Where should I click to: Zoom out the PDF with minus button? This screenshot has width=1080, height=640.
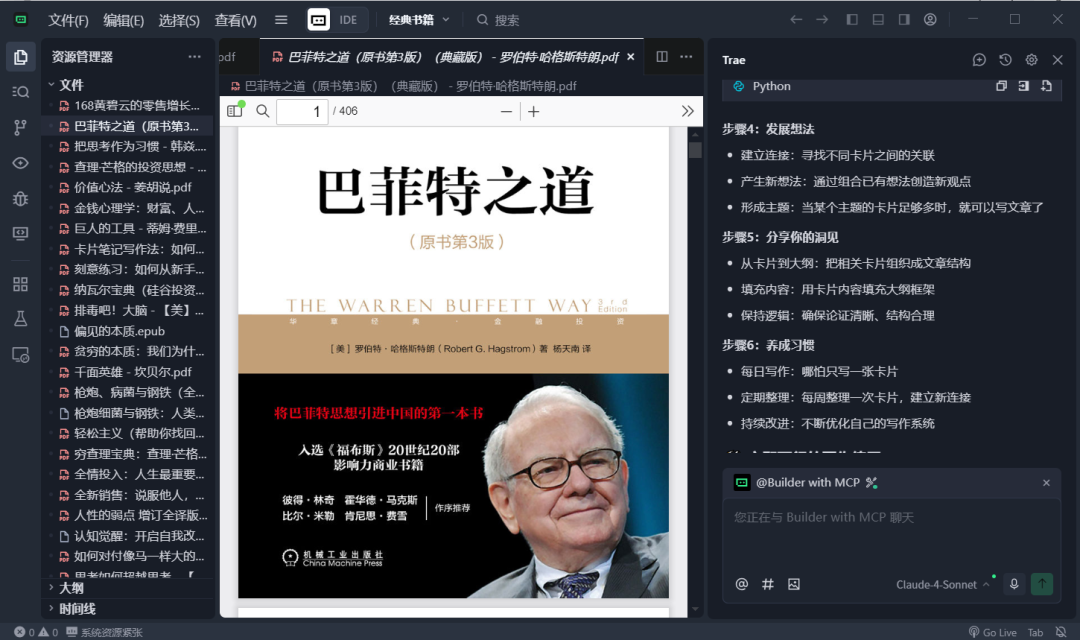pyautogui.click(x=506, y=111)
